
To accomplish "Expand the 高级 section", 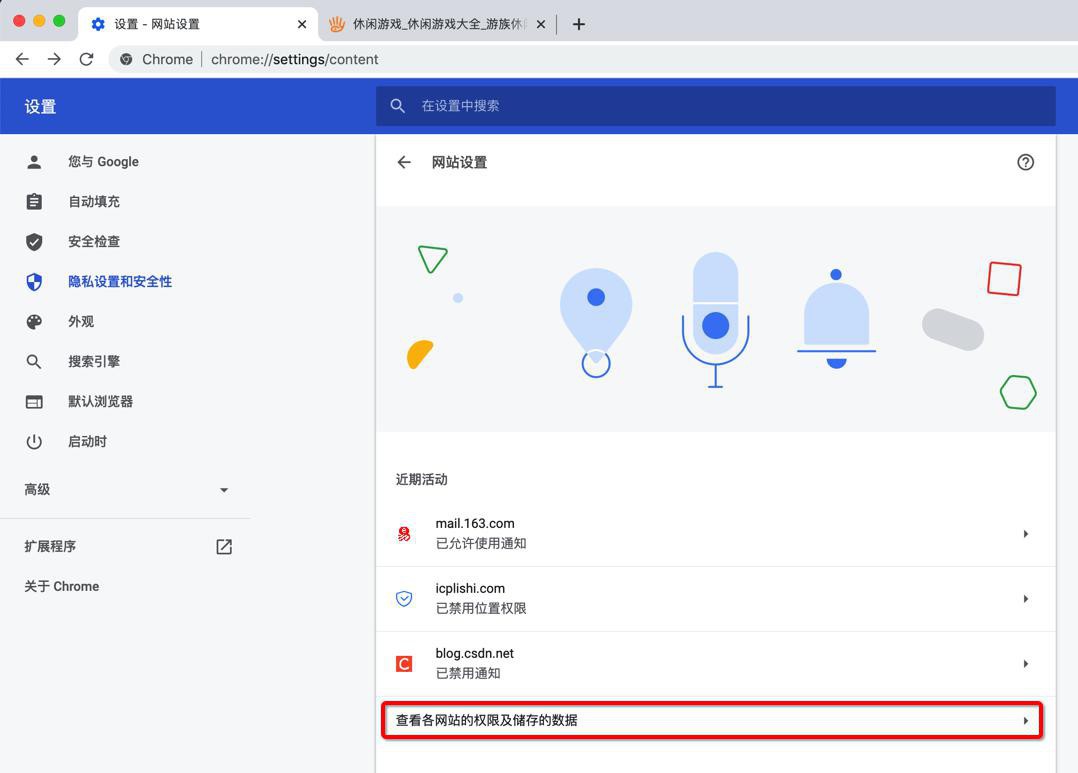I will pyautogui.click(x=125, y=489).
